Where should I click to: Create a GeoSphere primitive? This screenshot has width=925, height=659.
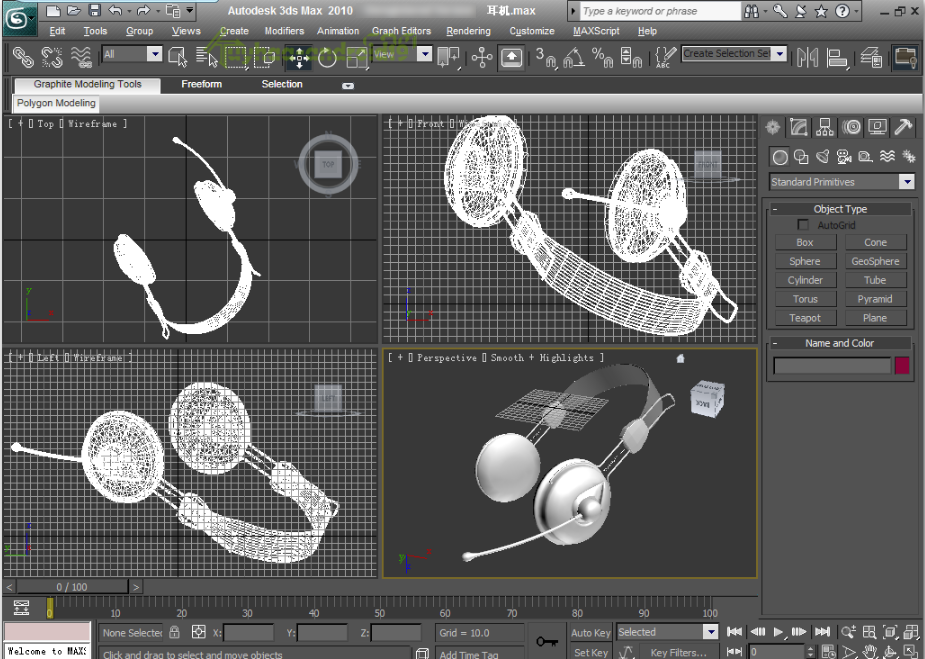pyautogui.click(x=875, y=261)
